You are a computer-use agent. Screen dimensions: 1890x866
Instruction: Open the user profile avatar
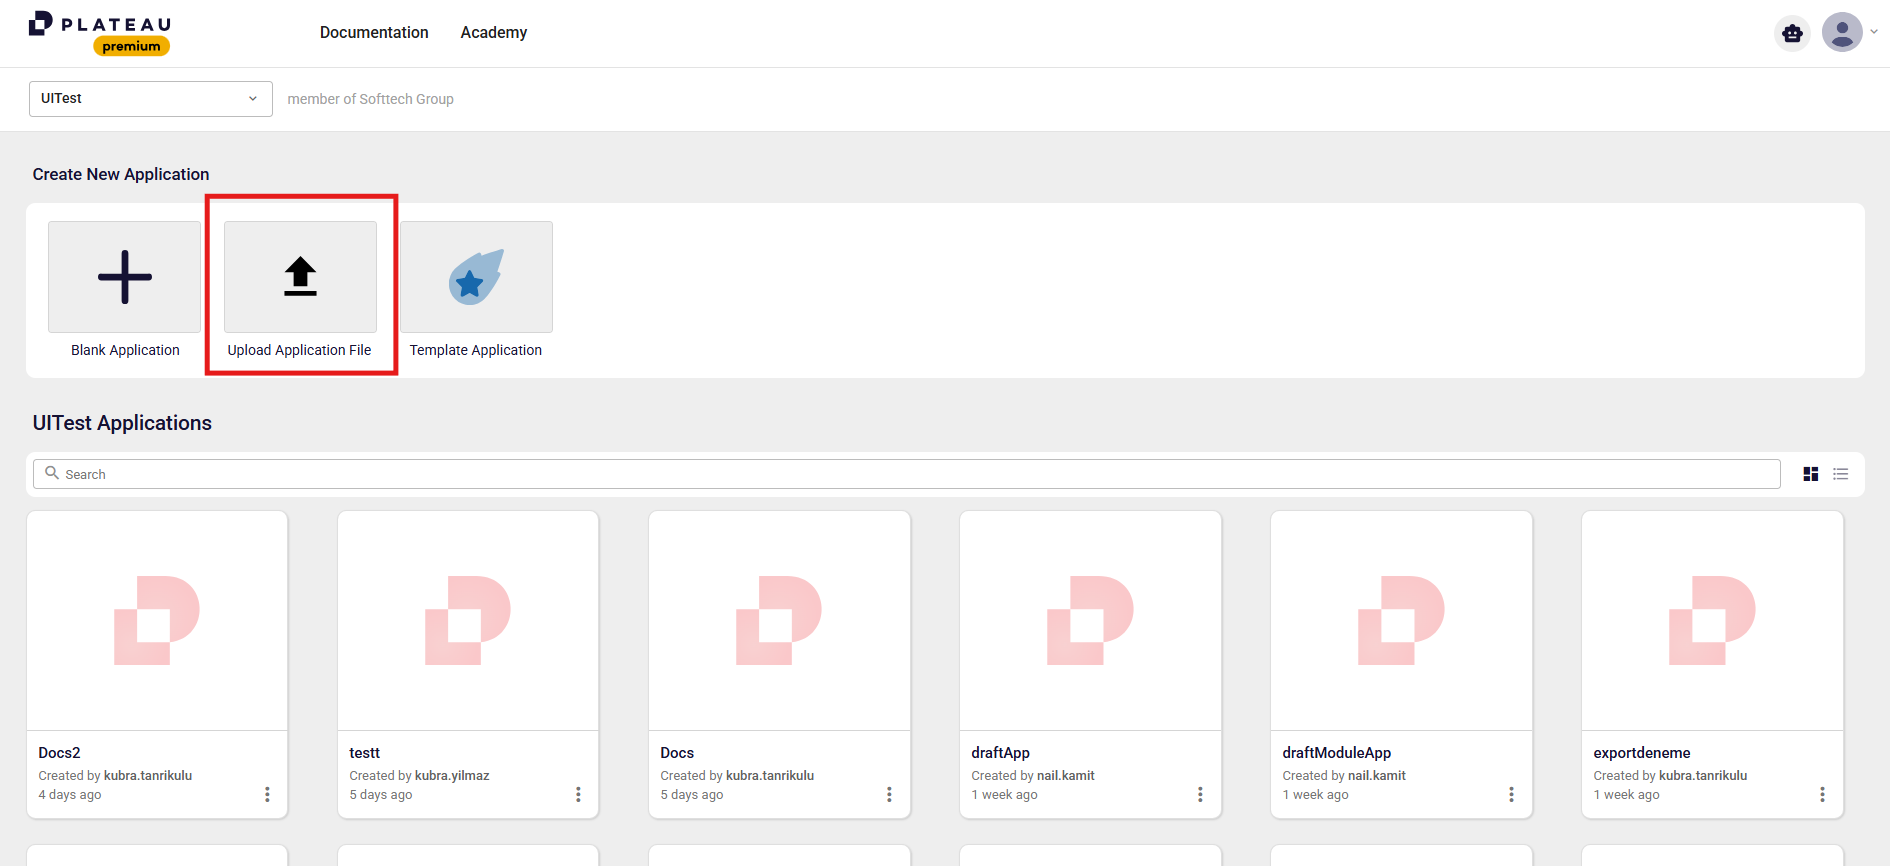coord(1841,32)
